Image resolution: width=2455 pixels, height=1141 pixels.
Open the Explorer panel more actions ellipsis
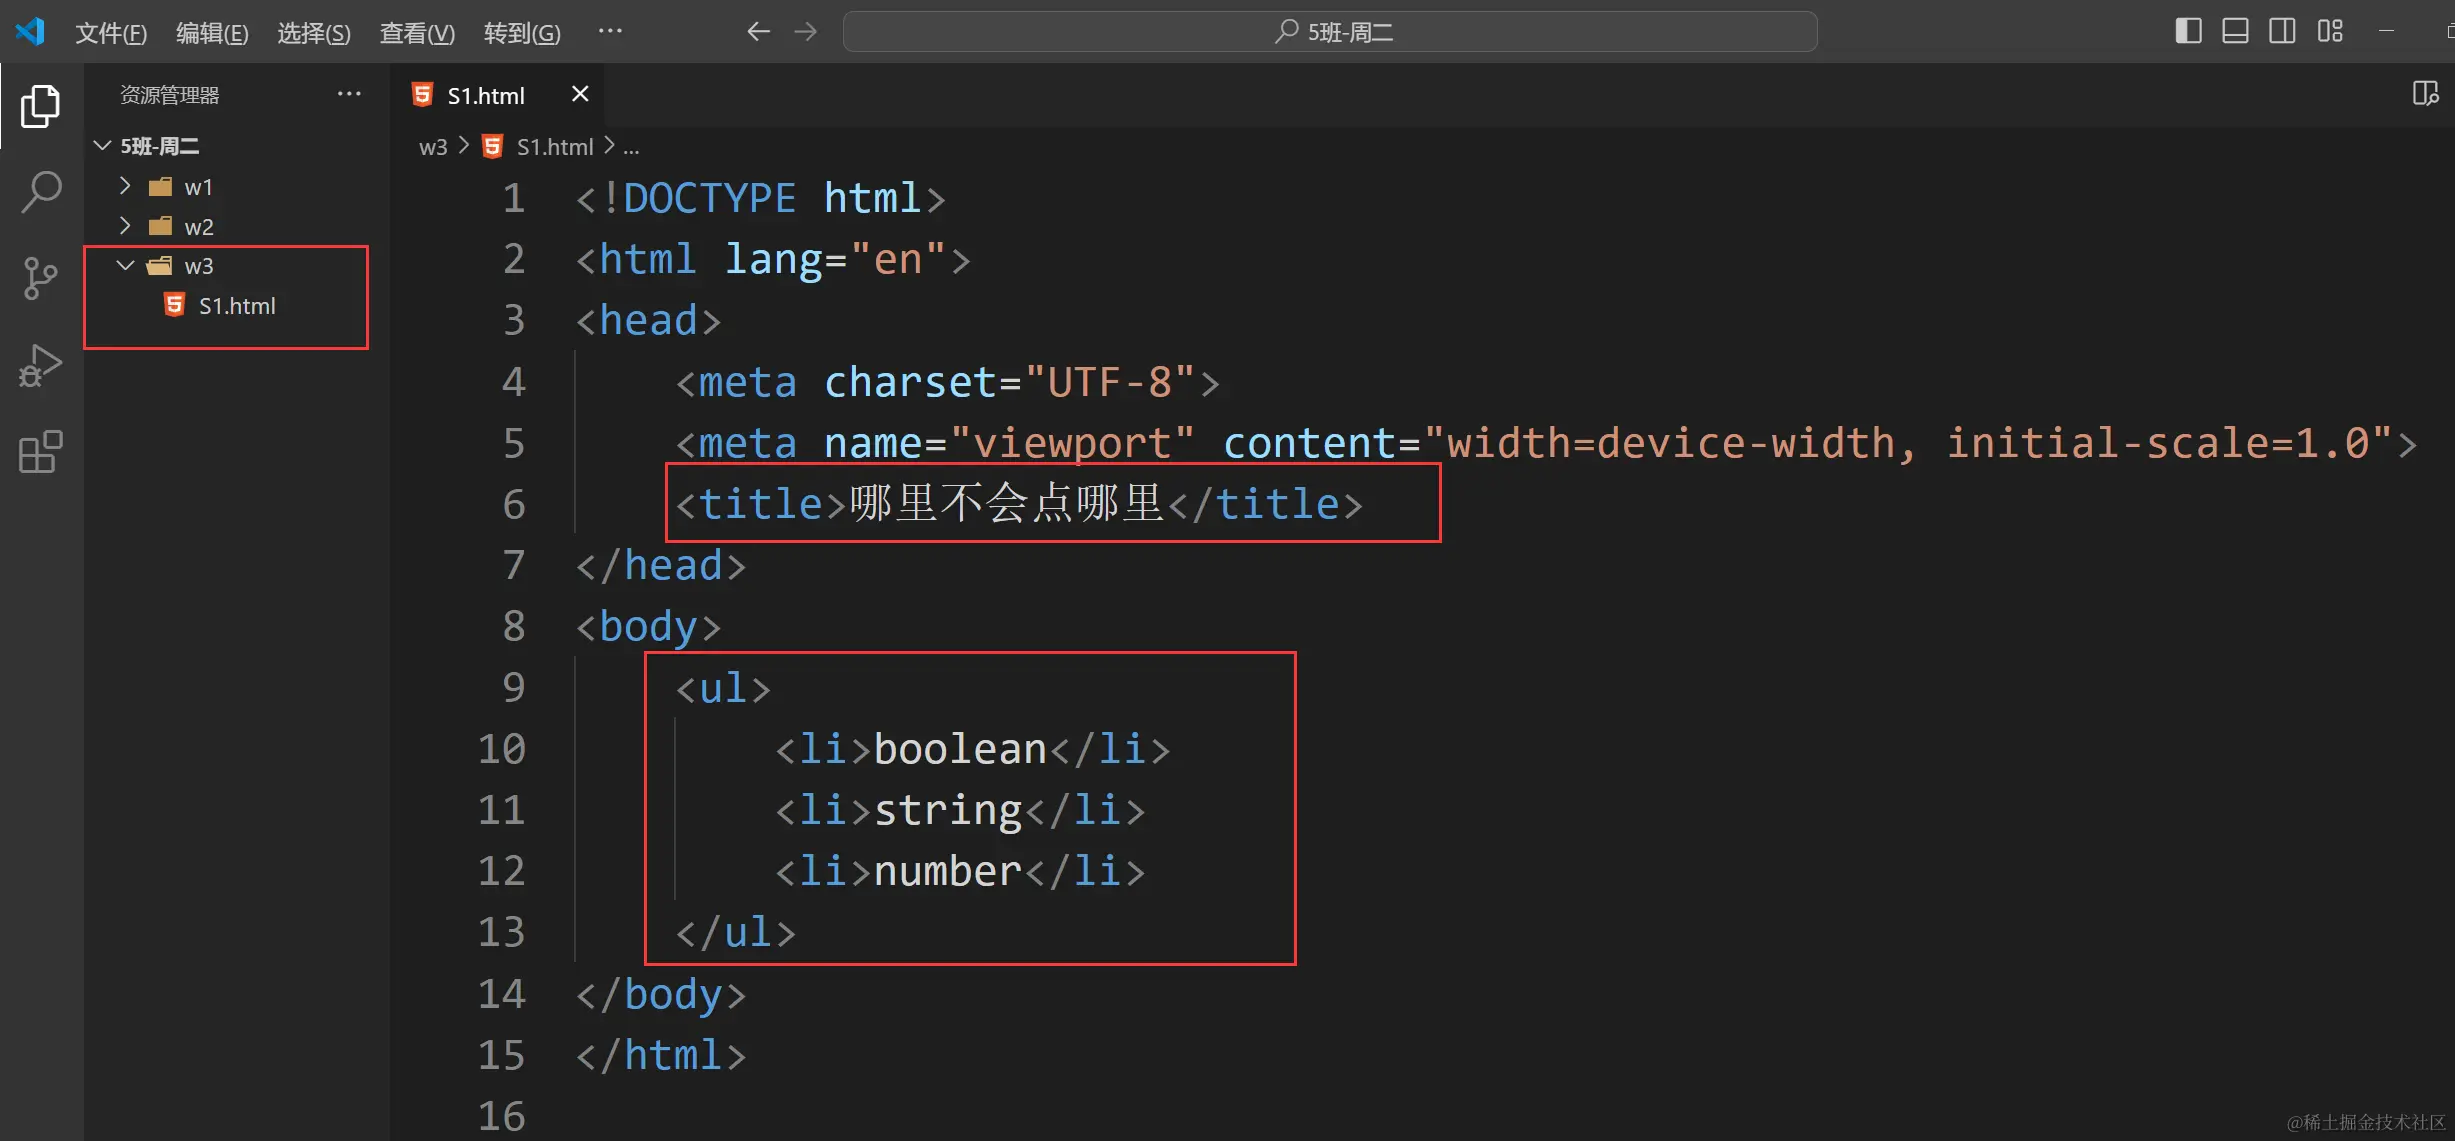pyautogui.click(x=349, y=94)
